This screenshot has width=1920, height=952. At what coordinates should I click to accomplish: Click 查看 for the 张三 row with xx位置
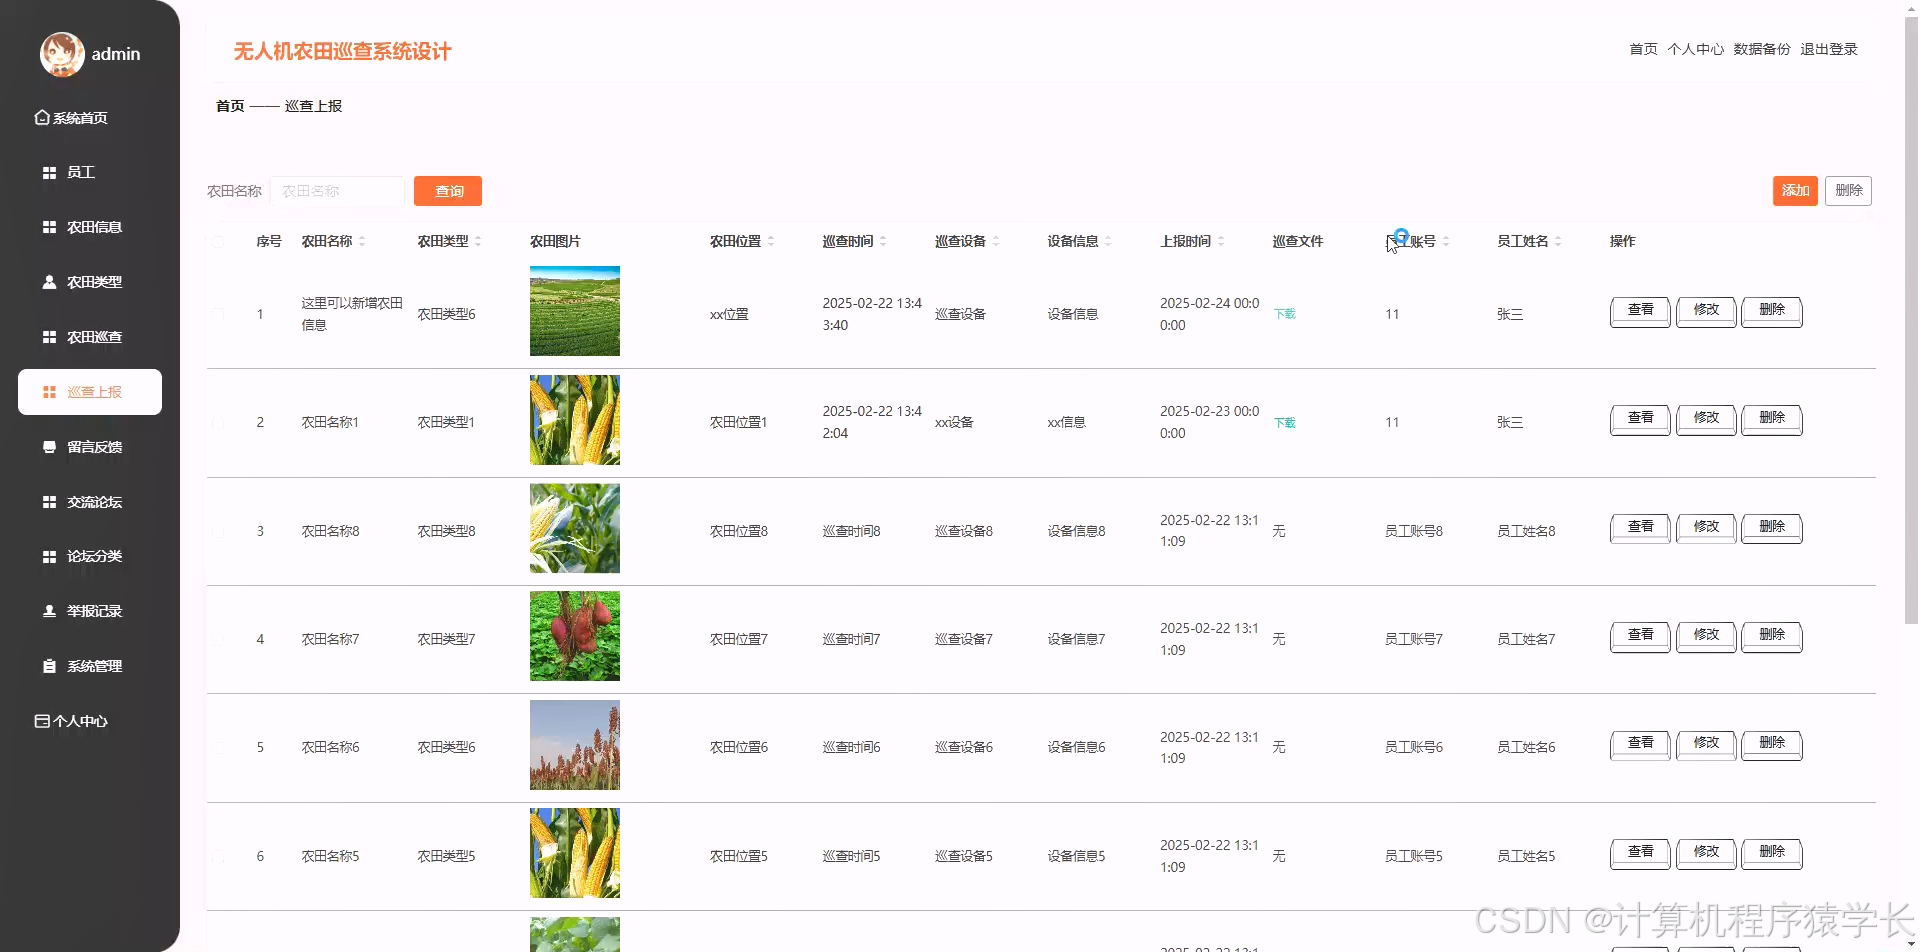click(1640, 311)
